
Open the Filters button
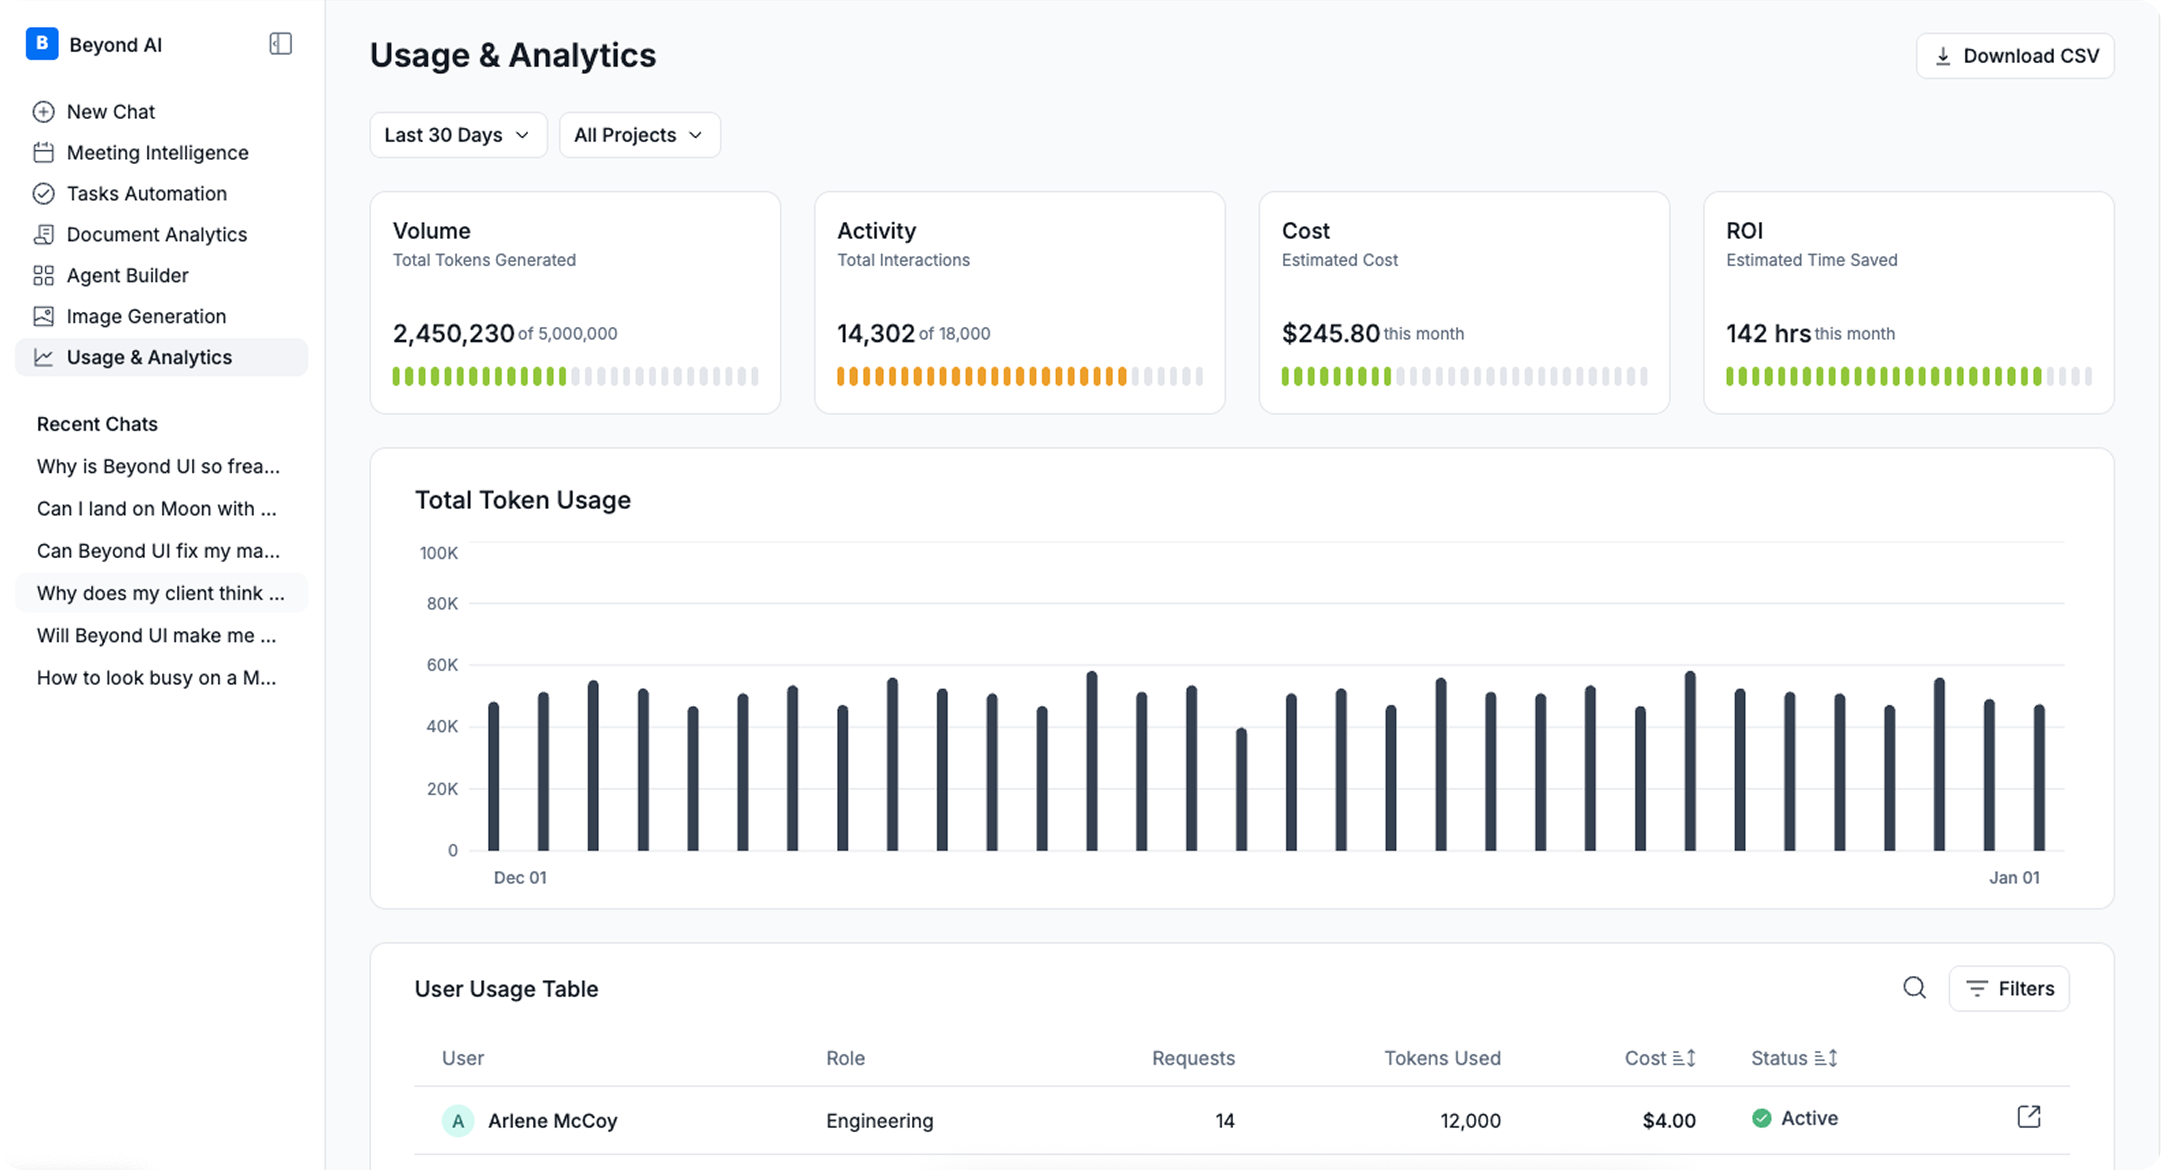click(x=2009, y=989)
